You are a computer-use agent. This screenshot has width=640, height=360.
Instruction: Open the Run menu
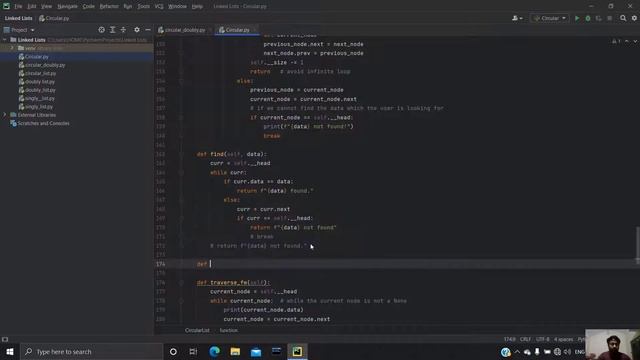[128, 6]
